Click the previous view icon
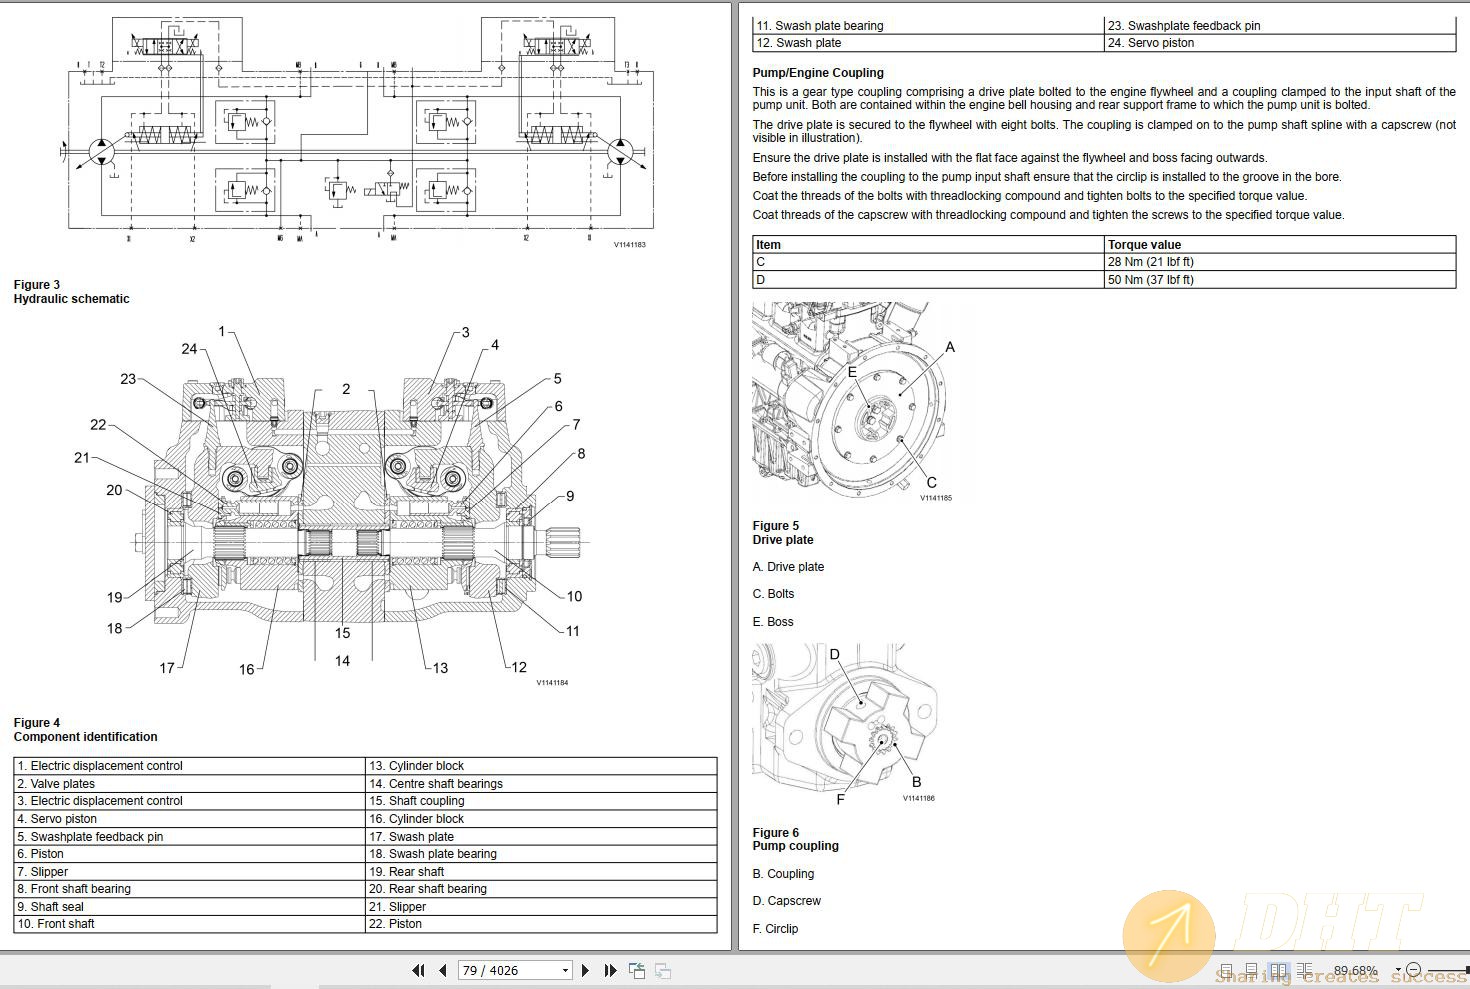The height and width of the screenshot is (989, 1470). point(637,970)
